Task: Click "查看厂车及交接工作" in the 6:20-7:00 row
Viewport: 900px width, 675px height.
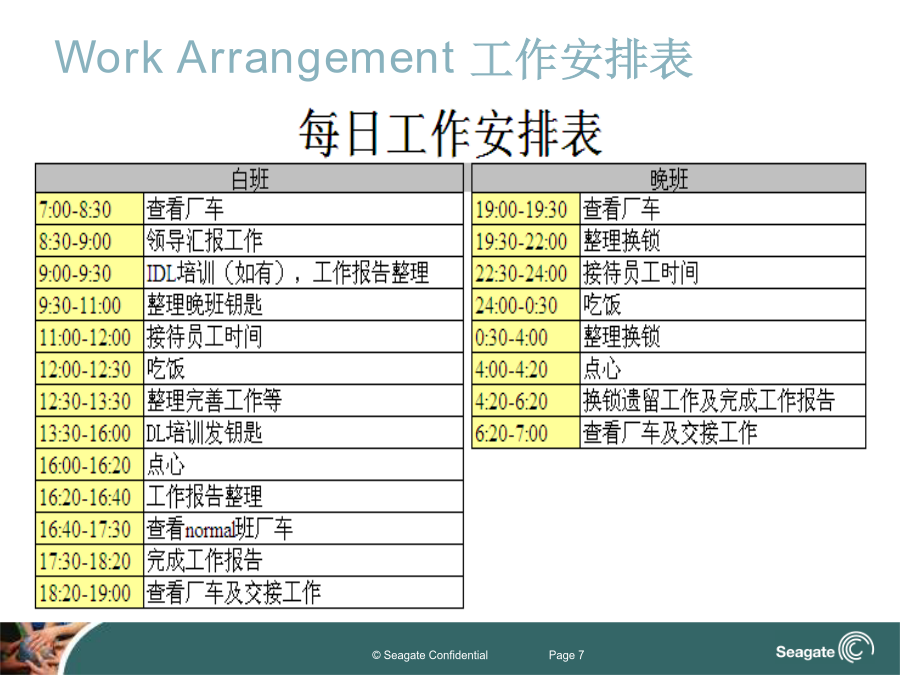Action: [x=723, y=433]
